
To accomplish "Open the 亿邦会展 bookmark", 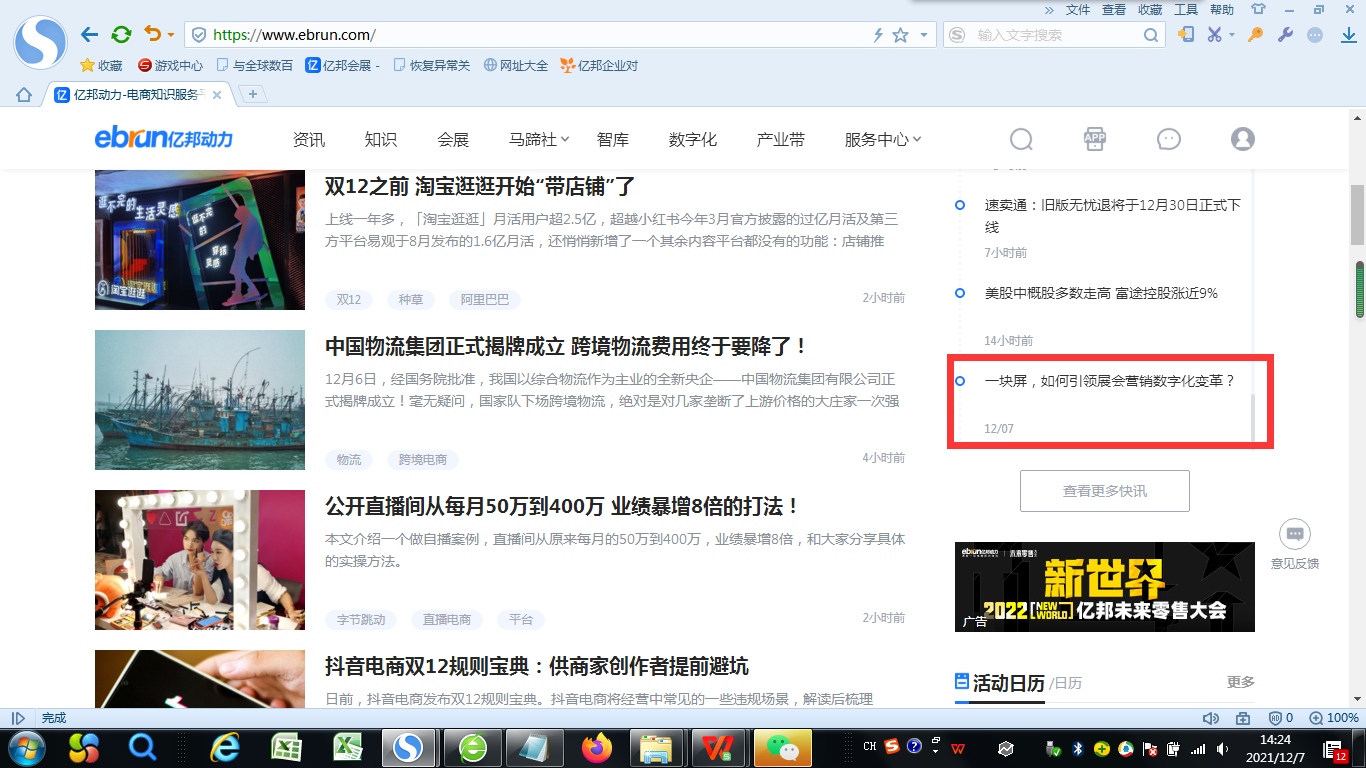I will click(343, 65).
